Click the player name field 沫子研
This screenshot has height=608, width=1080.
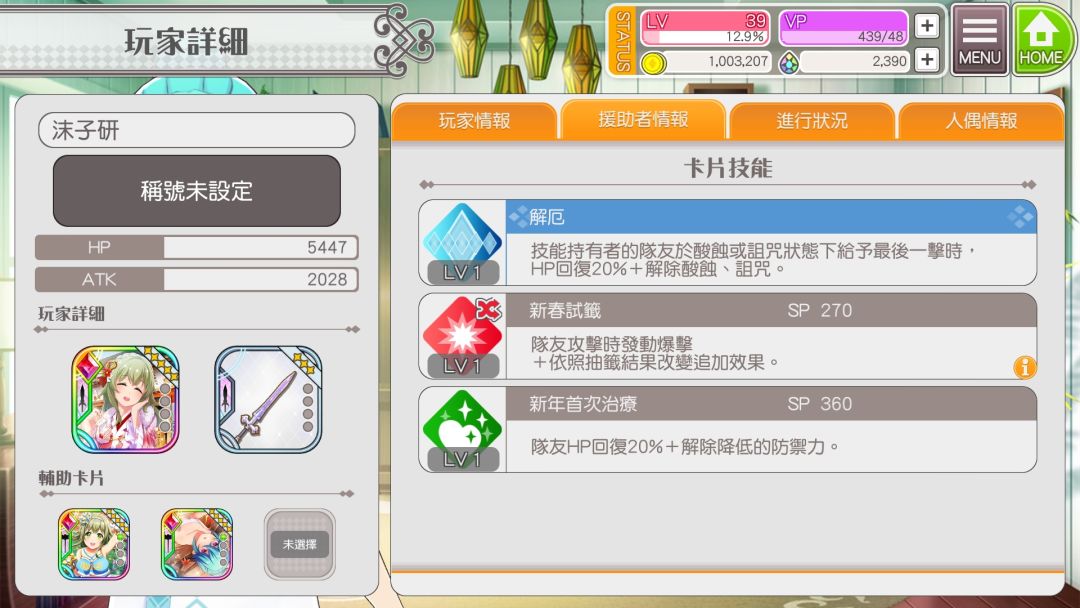[197, 130]
